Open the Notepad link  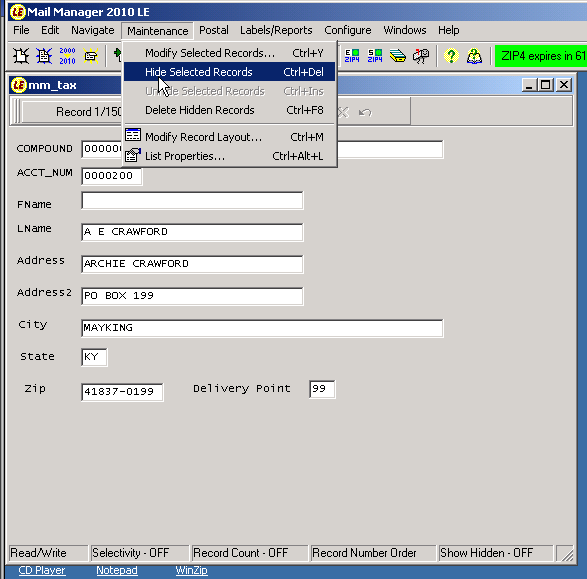(x=117, y=570)
